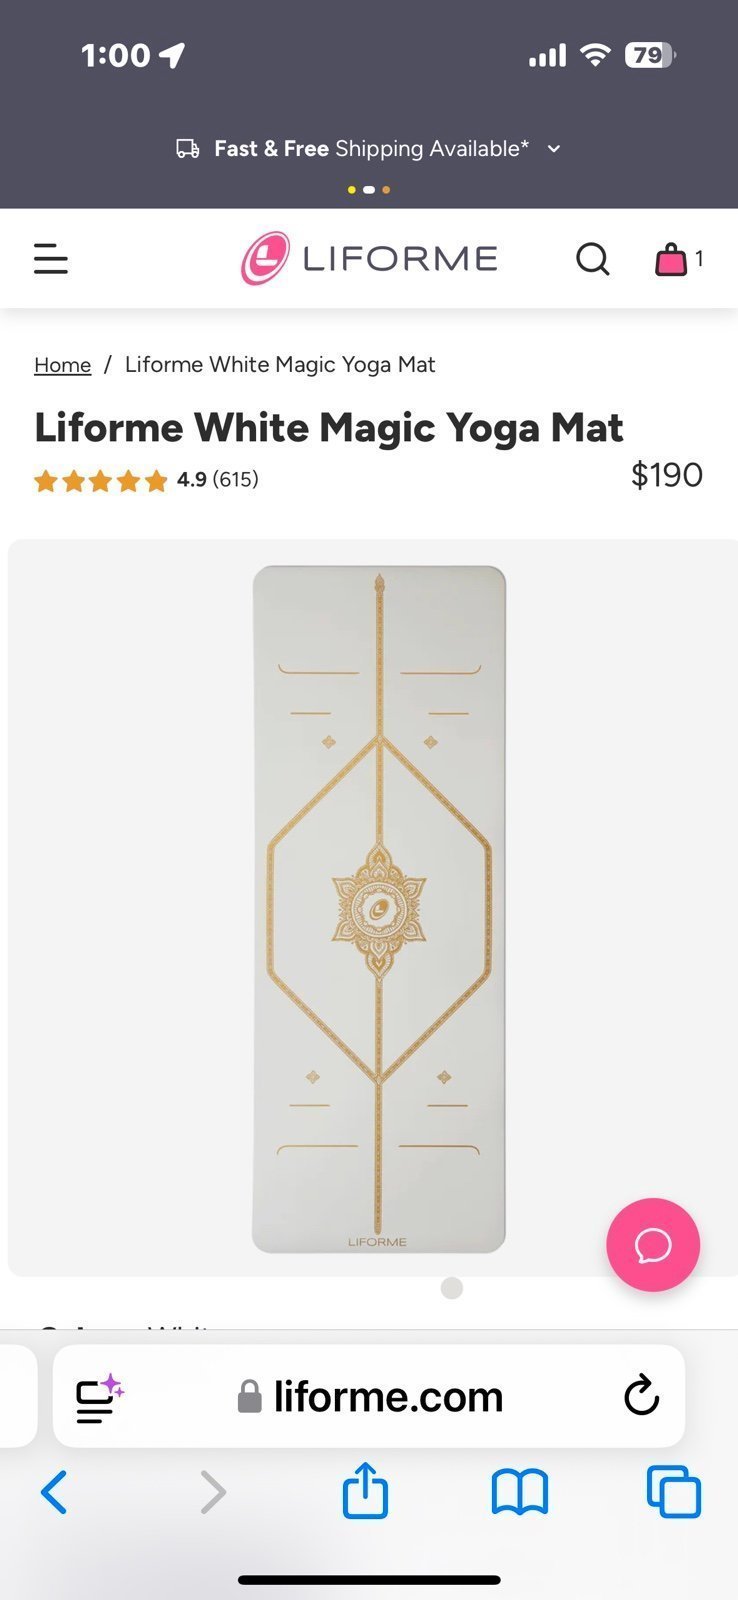Image resolution: width=738 pixels, height=1600 pixels.
Task: Reload the liforme.com page
Action: (x=642, y=1396)
